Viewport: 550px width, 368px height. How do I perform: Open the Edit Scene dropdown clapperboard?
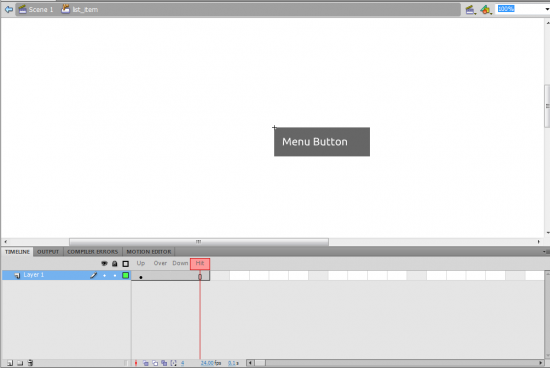pyautogui.click(x=470, y=10)
